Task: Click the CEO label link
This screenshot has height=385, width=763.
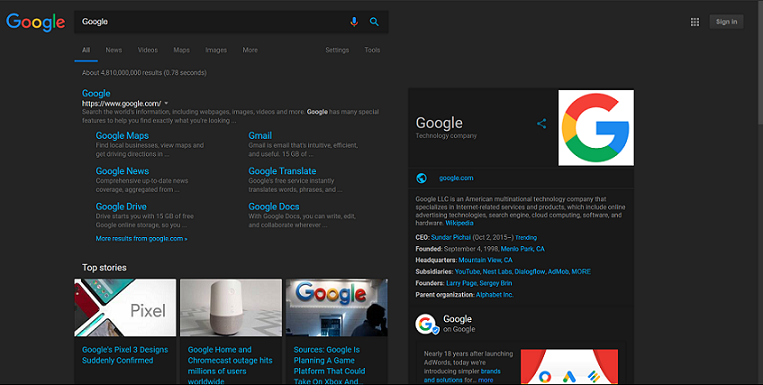Action: click(x=421, y=238)
